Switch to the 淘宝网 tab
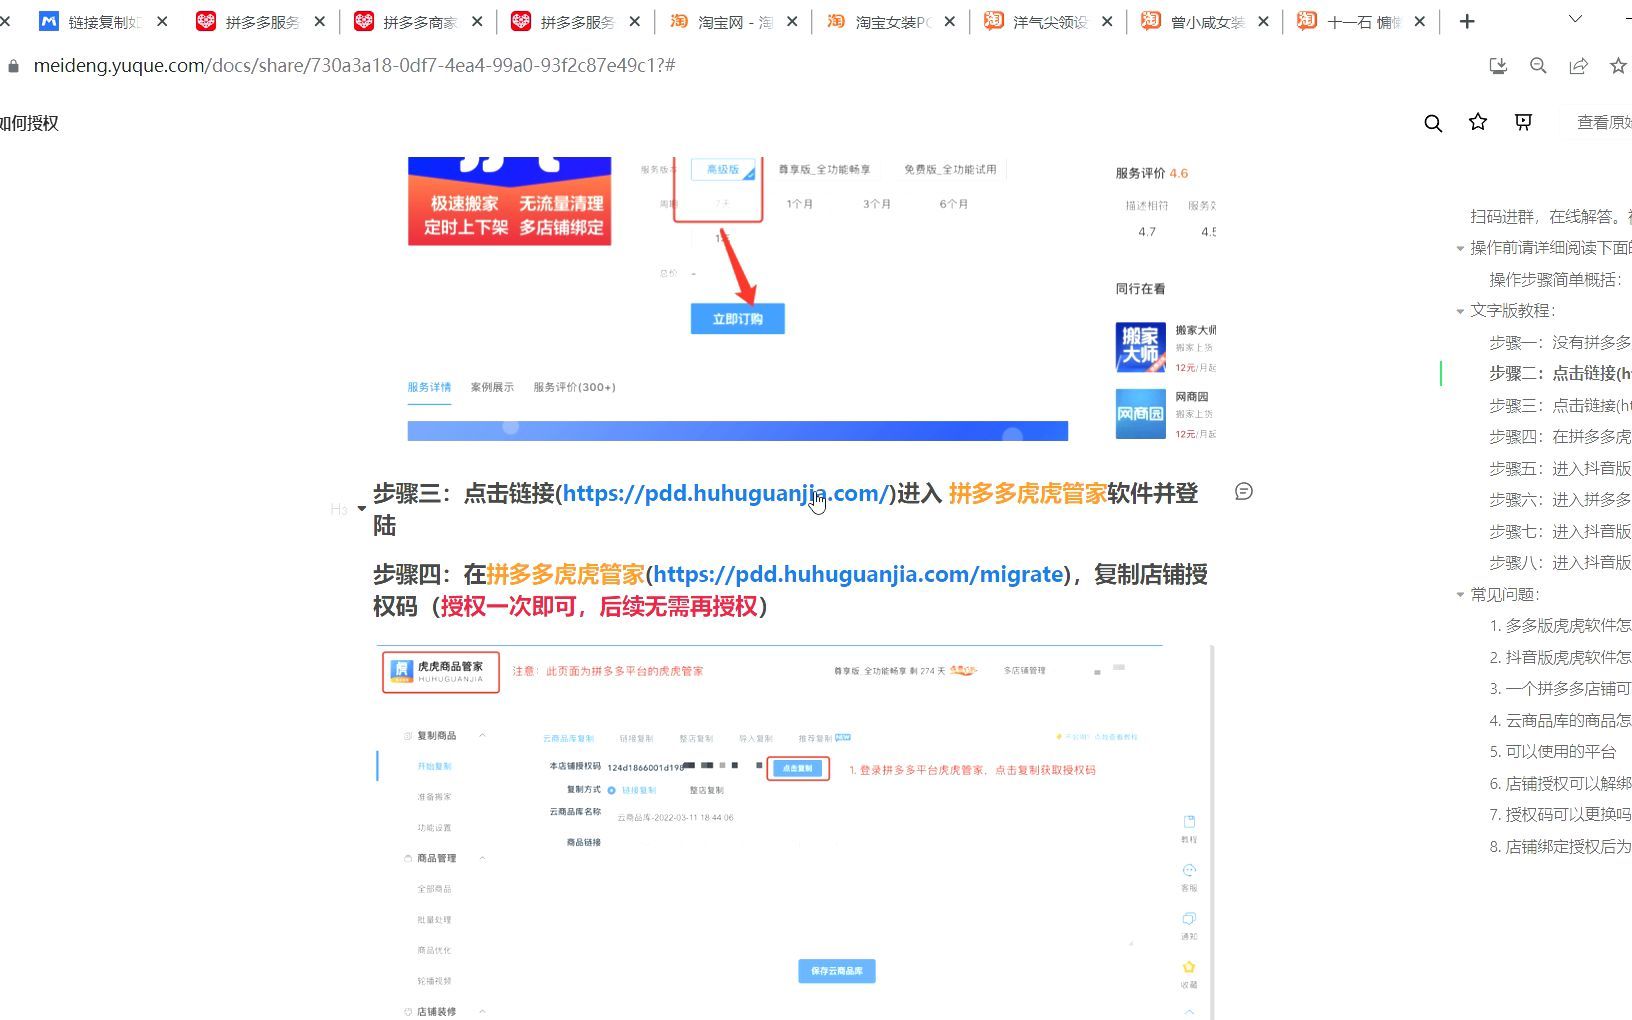The height and width of the screenshot is (1020, 1632). click(735, 21)
